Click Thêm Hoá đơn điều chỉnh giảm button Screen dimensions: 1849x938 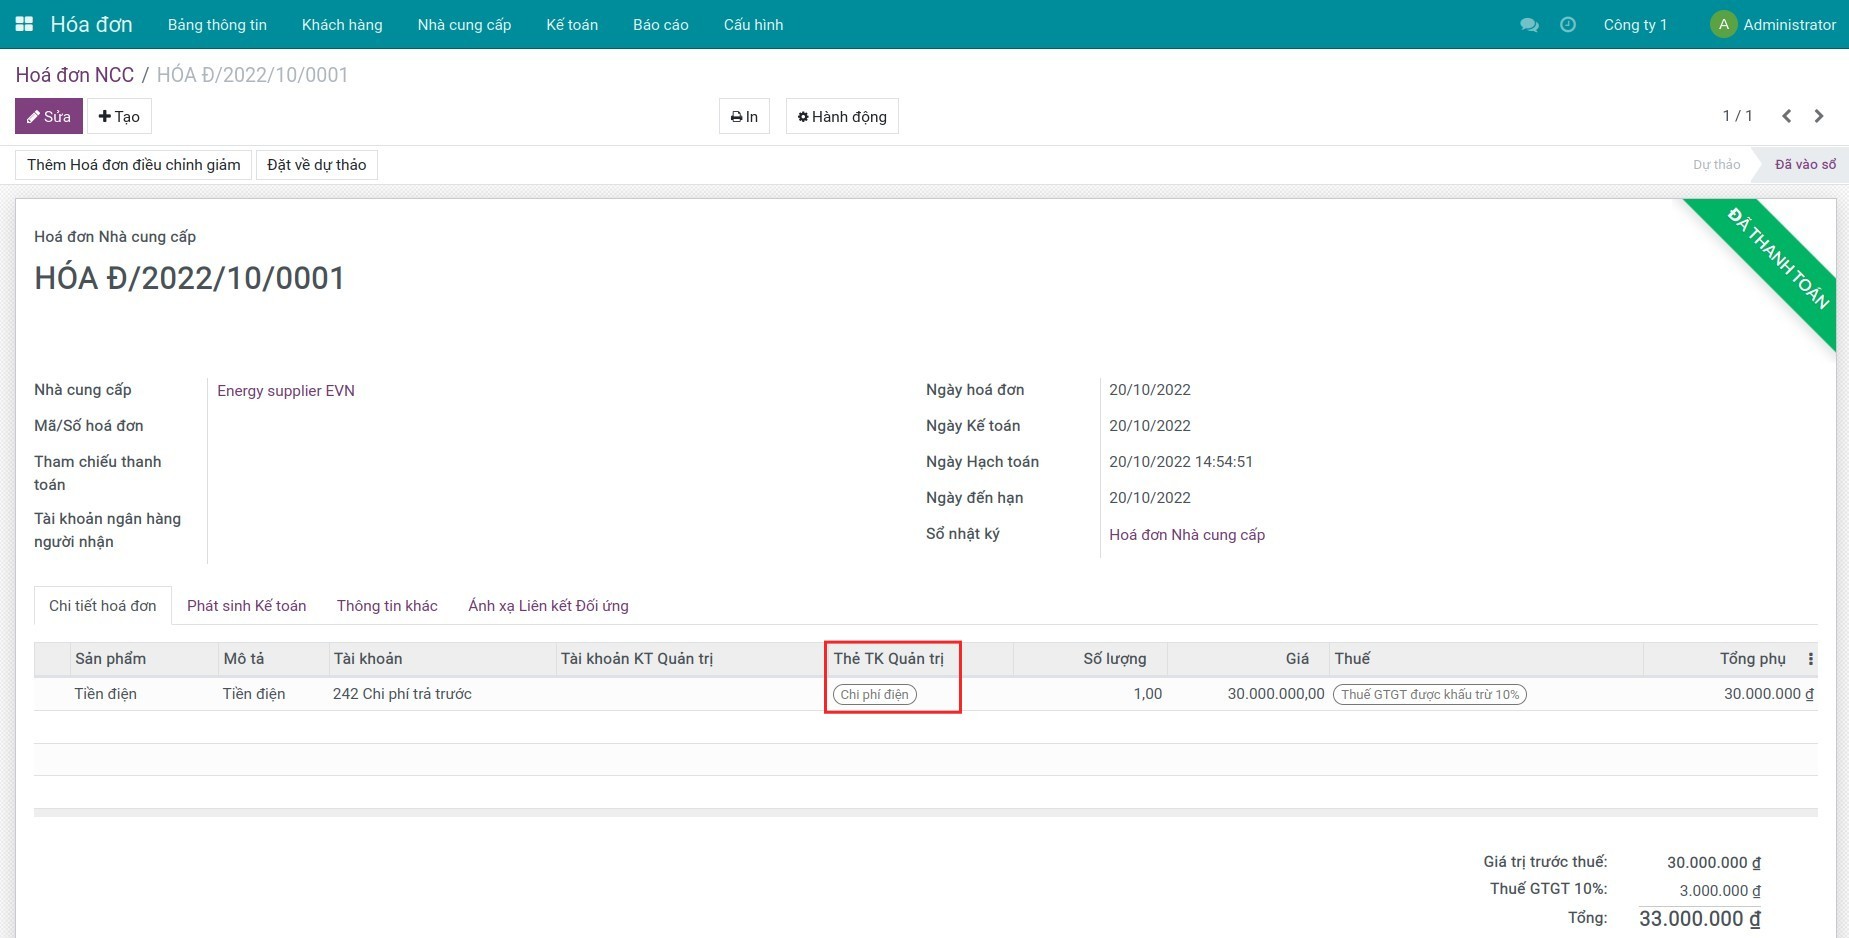pos(133,165)
